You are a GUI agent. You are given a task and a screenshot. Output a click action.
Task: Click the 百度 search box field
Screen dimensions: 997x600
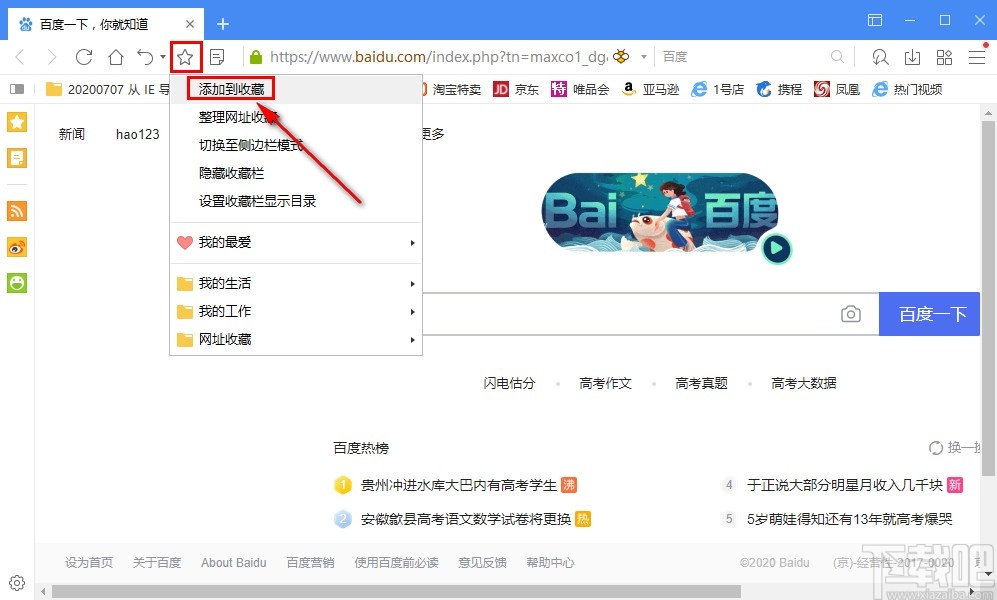744,57
